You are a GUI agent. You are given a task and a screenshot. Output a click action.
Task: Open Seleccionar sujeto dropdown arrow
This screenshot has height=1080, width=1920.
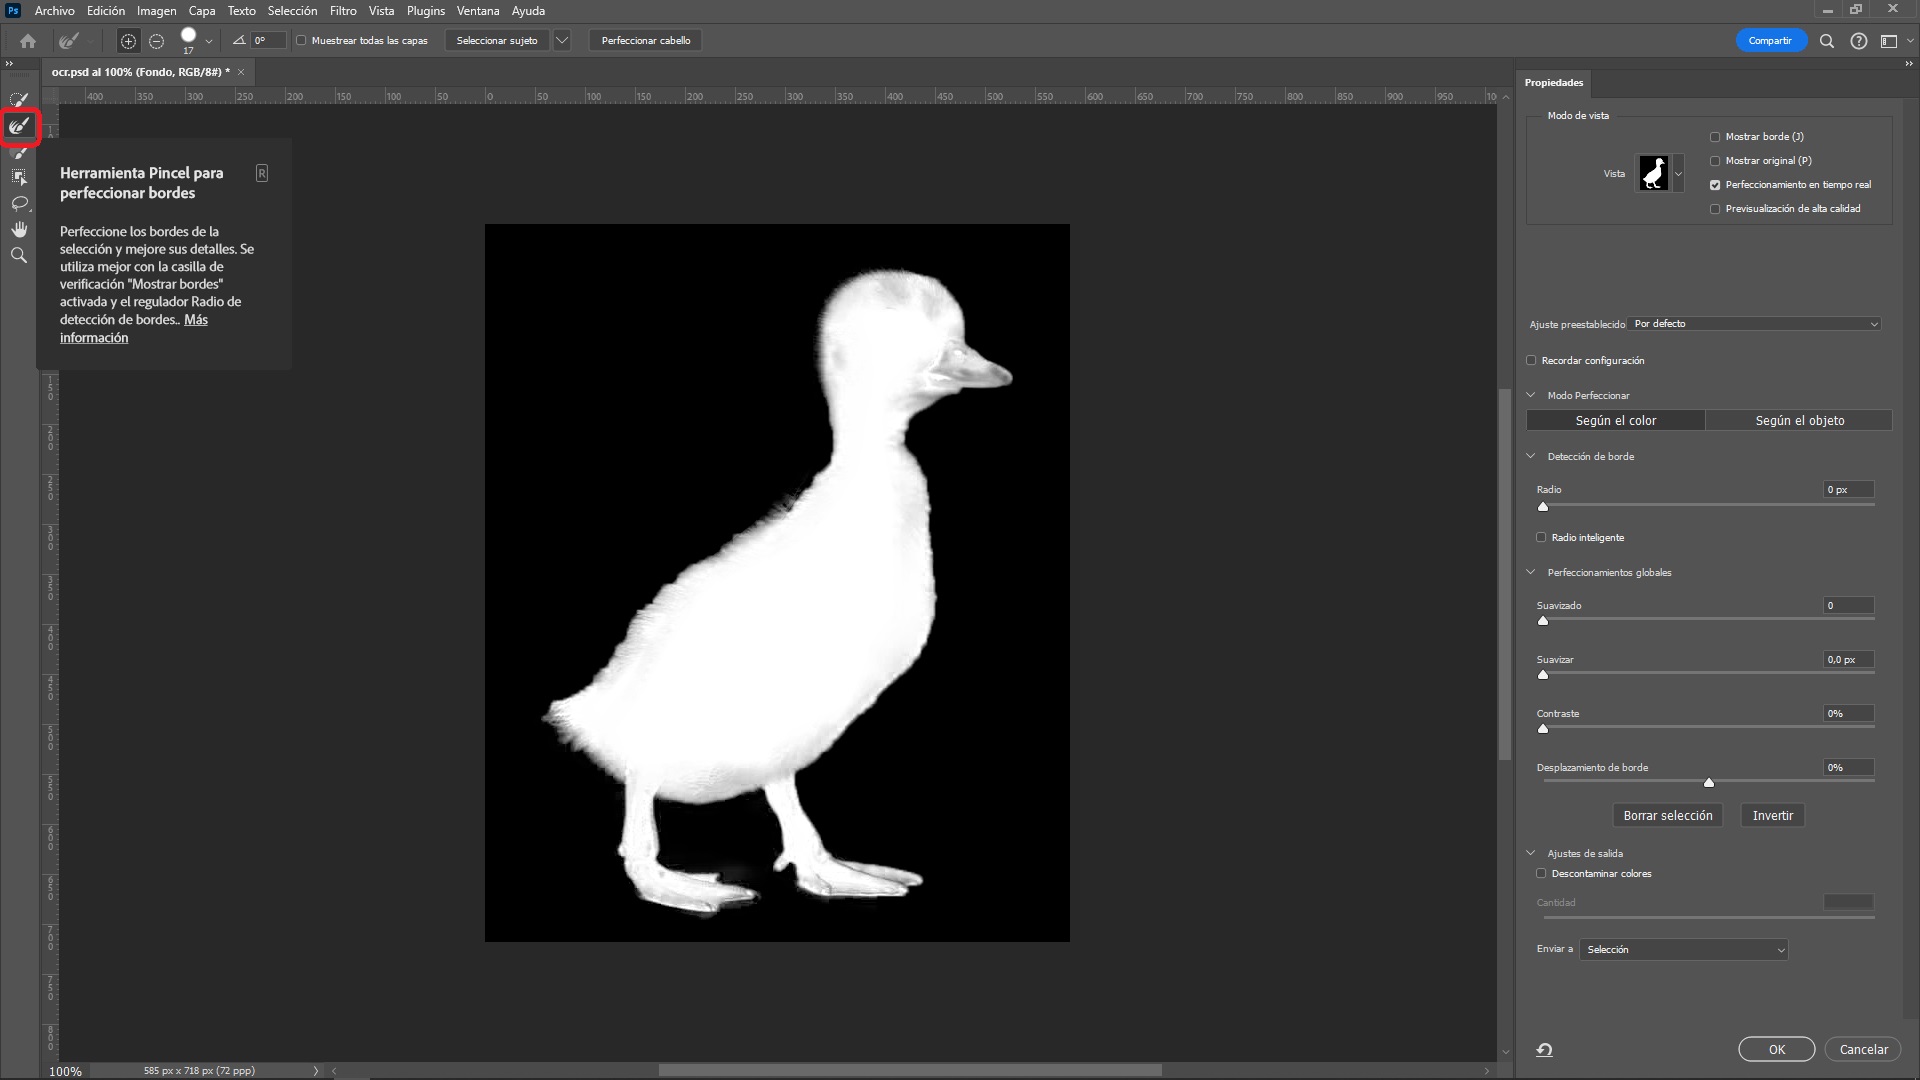[562, 41]
